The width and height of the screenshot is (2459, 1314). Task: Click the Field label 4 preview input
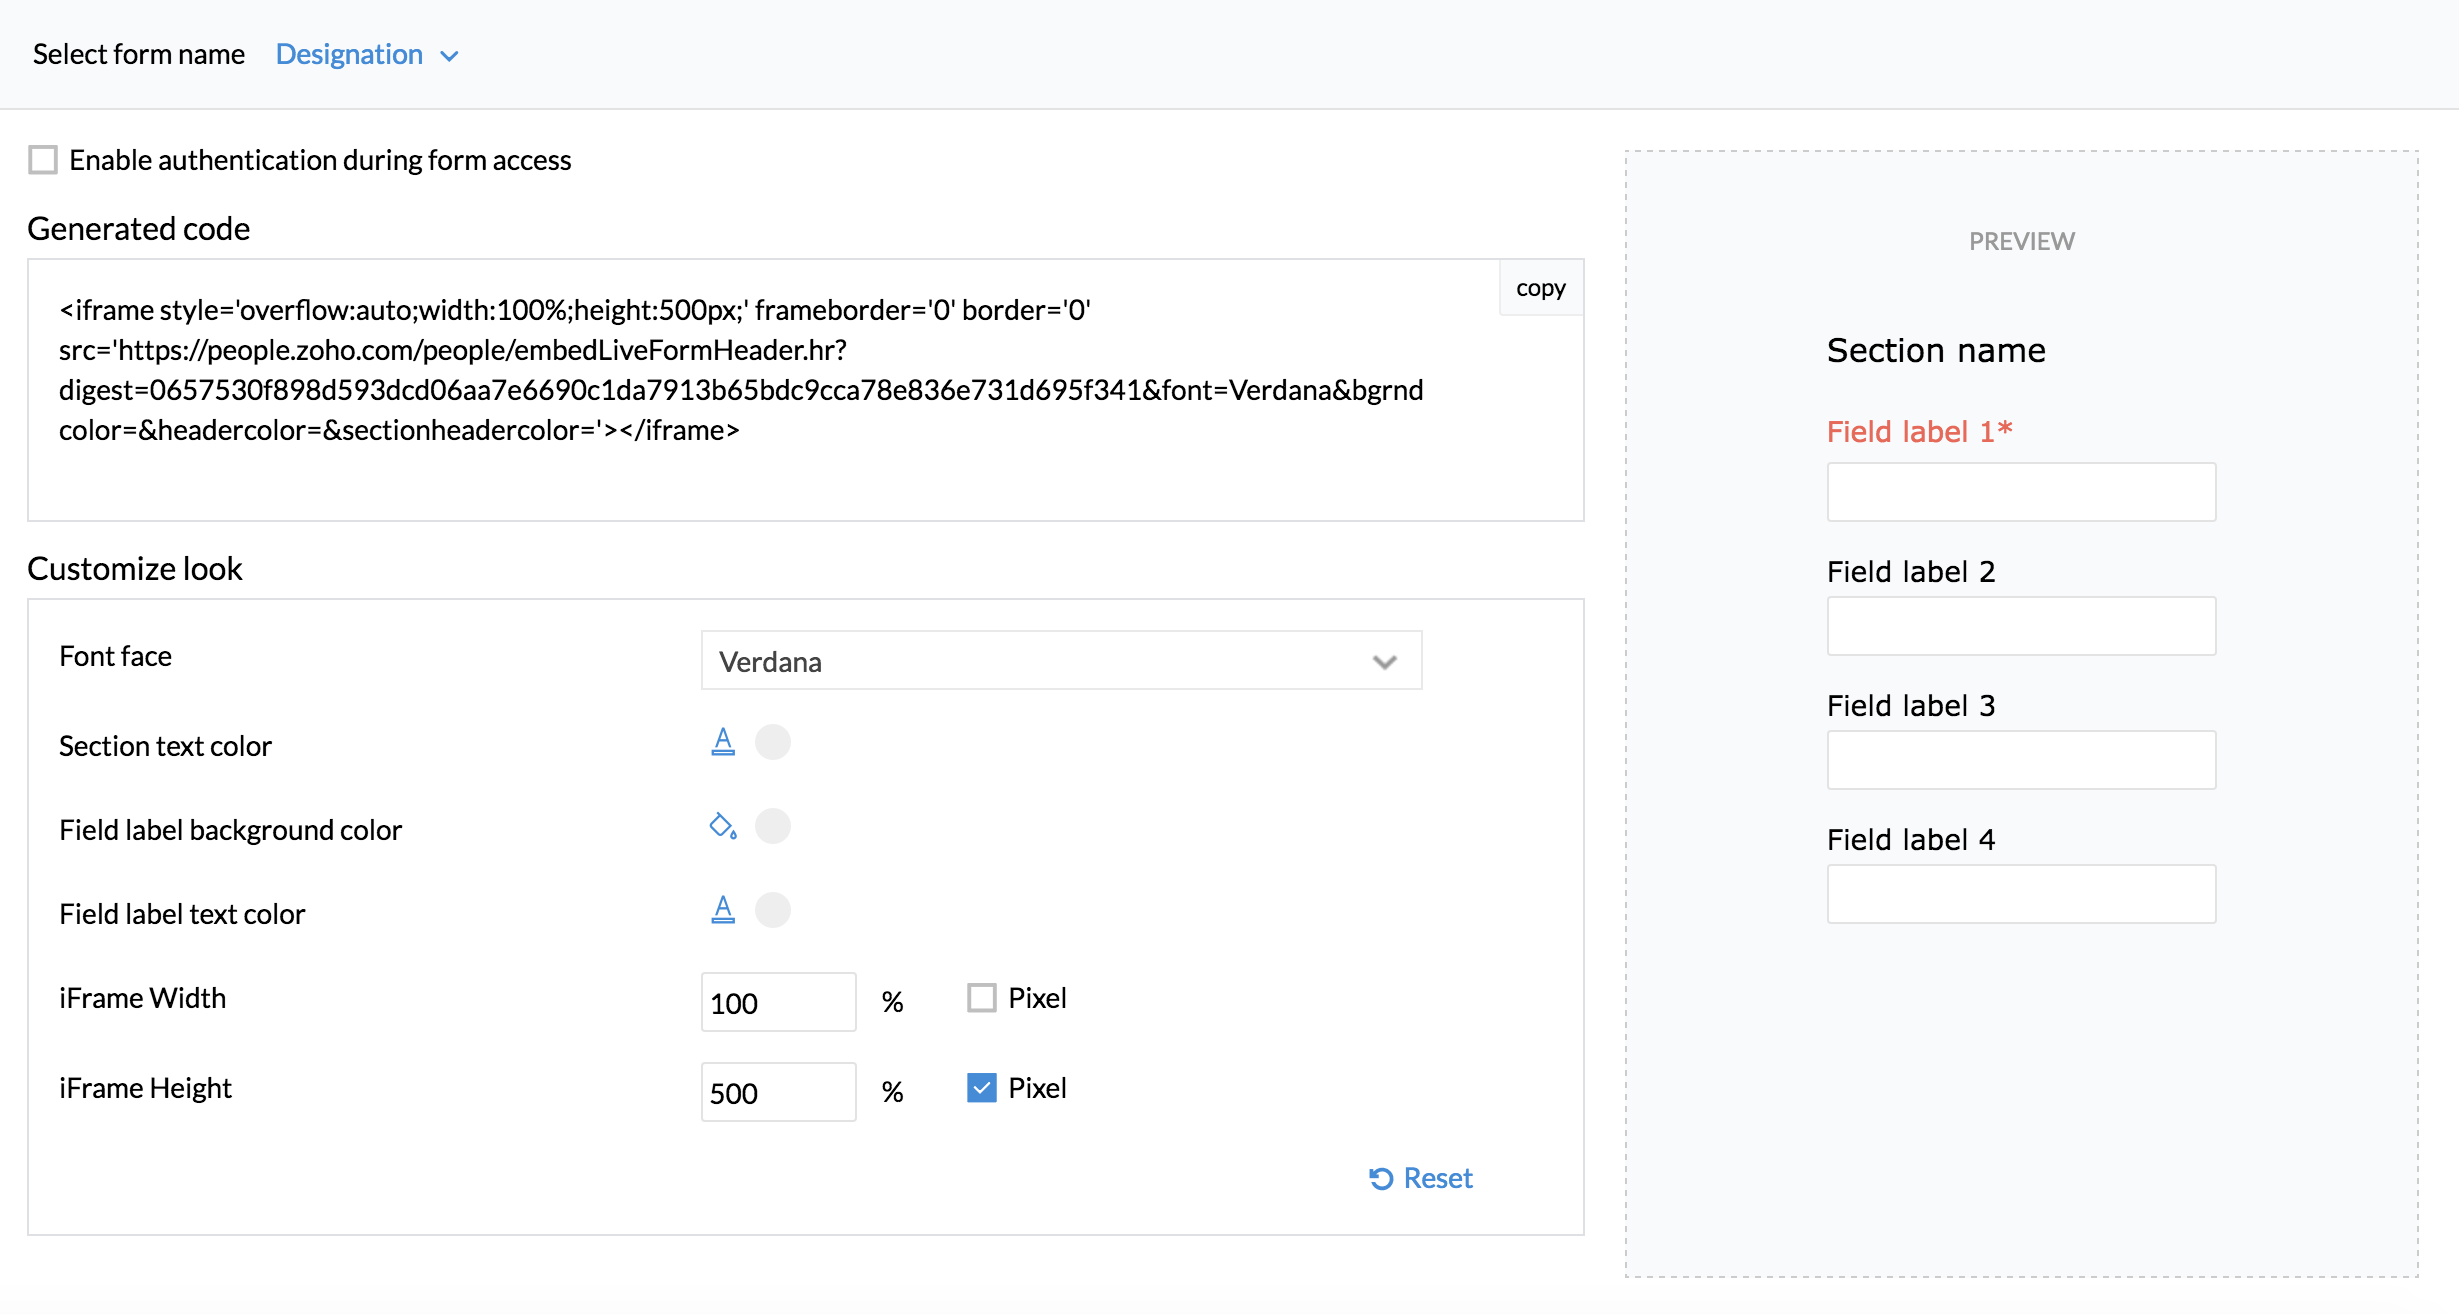2021,894
